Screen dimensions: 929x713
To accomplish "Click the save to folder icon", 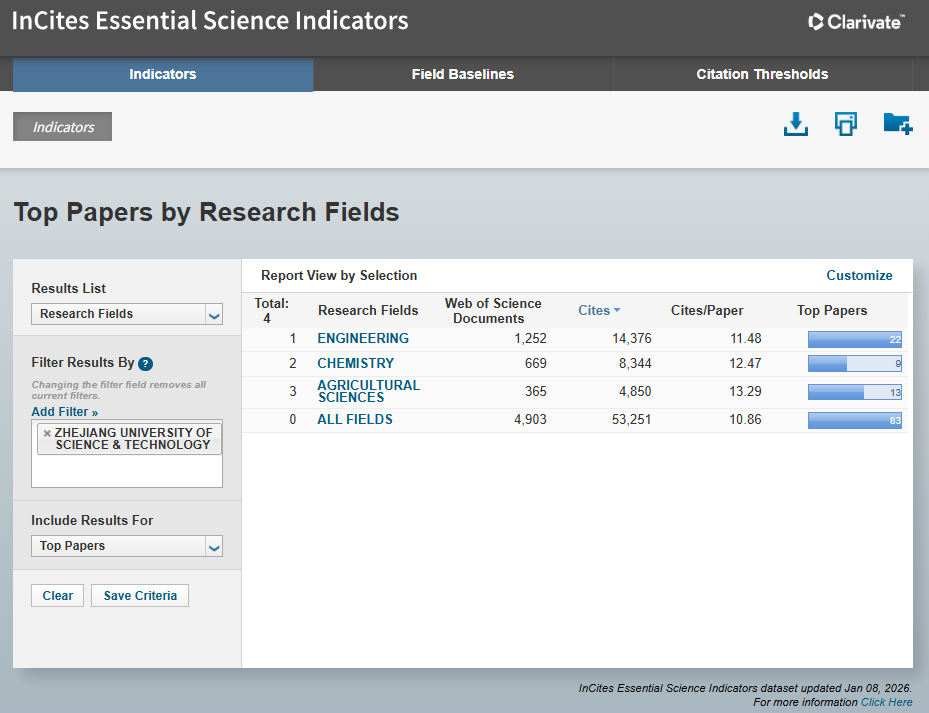I will [897, 124].
